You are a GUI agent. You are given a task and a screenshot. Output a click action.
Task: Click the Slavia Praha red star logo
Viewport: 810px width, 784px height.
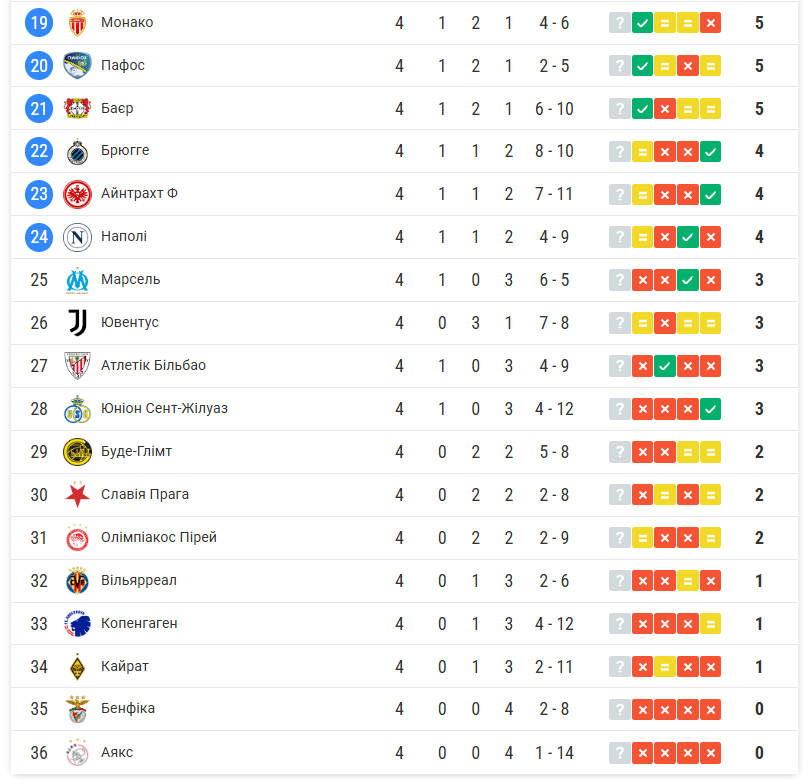(x=77, y=494)
